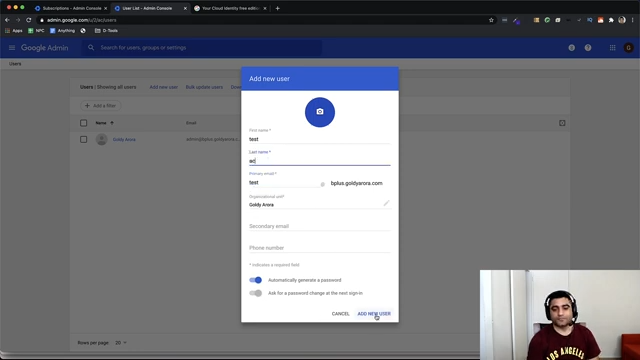The height and width of the screenshot is (360, 640).
Task: Open the D-Tools bookmark folder
Action: click(106, 31)
